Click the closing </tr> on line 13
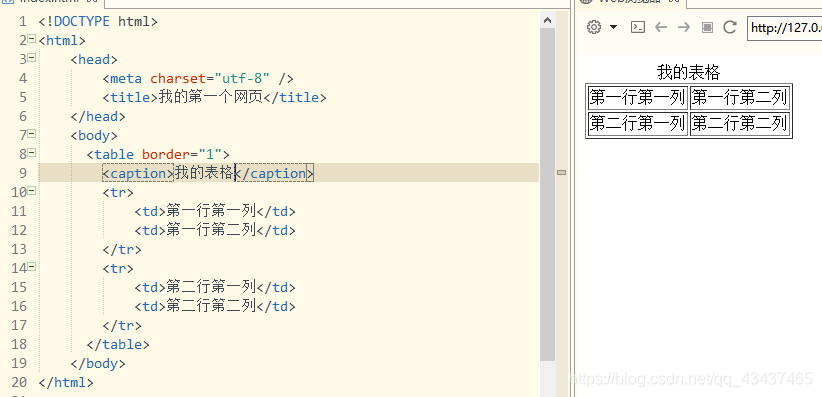 click(x=122, y=250)
